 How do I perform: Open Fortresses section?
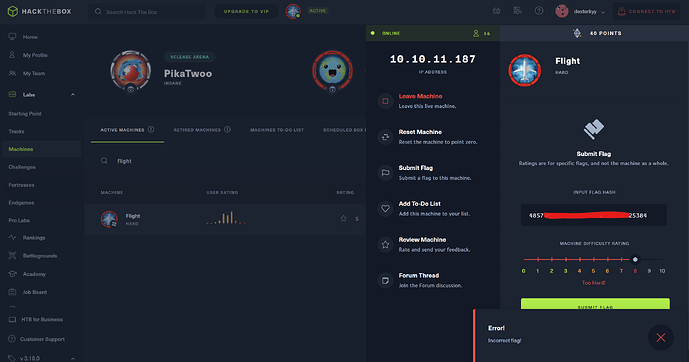(21, 185)
